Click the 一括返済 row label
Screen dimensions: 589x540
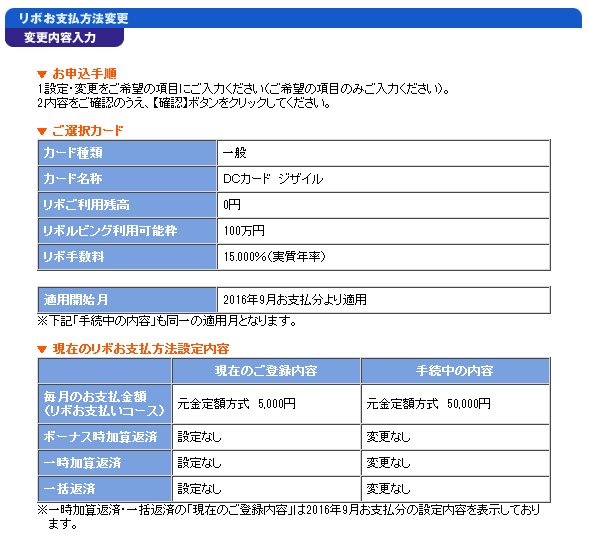104,489
